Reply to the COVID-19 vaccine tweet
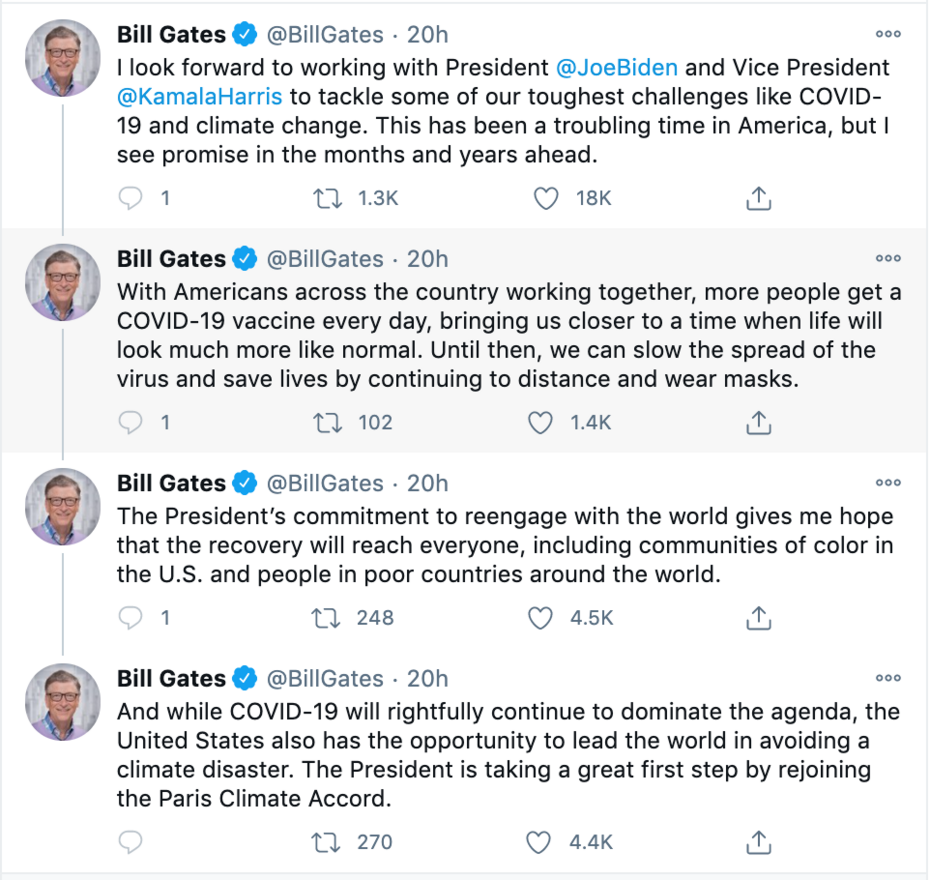 click(131, 423)
